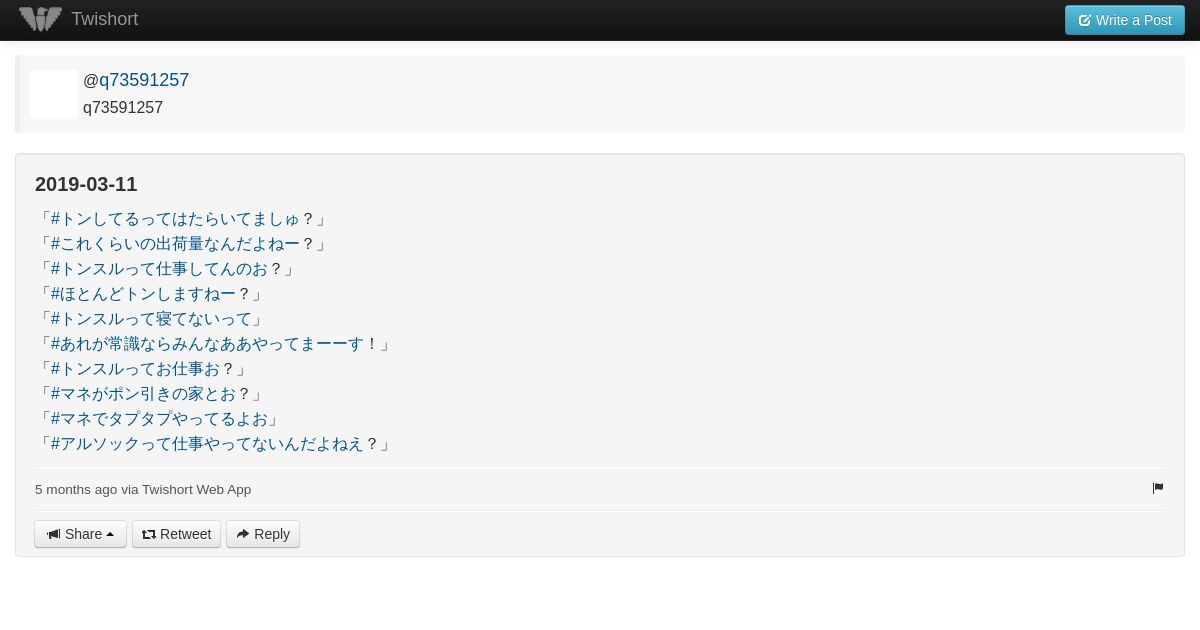The width and height of the screenshot is (1200, 630).
Task: Open the q73591257 profile link
Action: tap(144, 80)
